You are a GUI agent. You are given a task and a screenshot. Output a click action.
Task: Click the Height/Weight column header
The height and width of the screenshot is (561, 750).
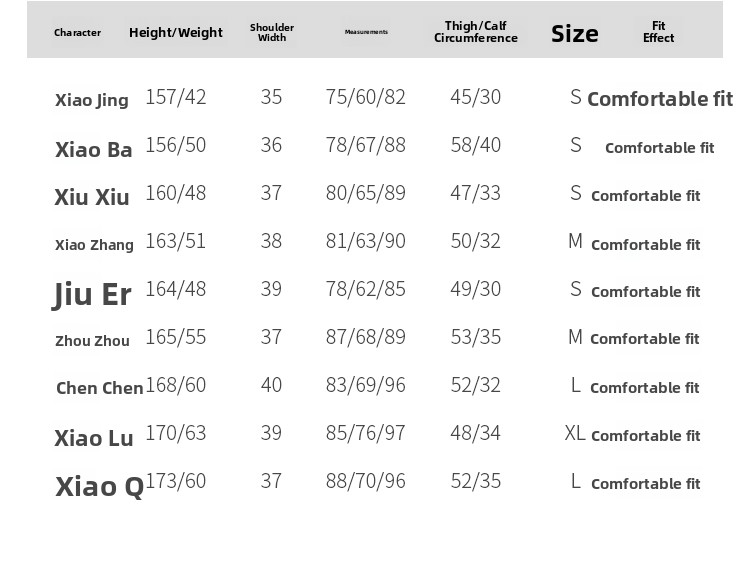click(x=176, y=33)
